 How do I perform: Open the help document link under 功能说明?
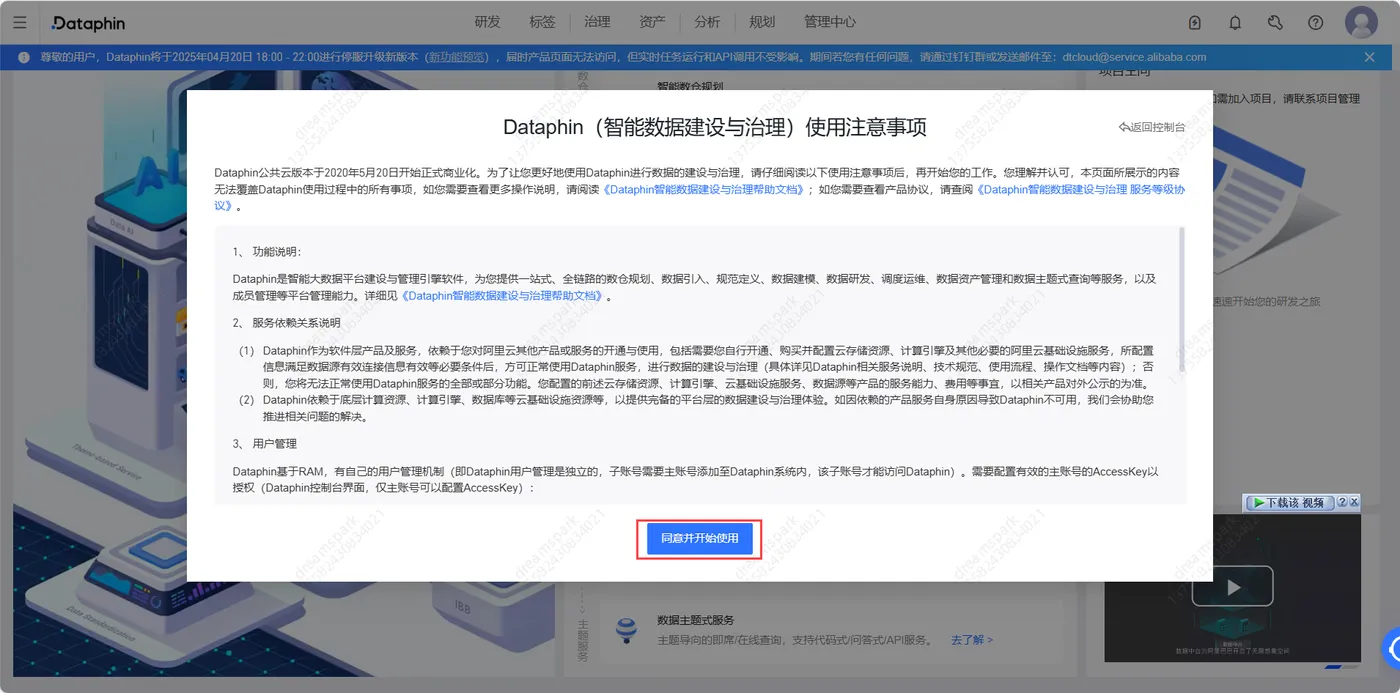(503, 296)
